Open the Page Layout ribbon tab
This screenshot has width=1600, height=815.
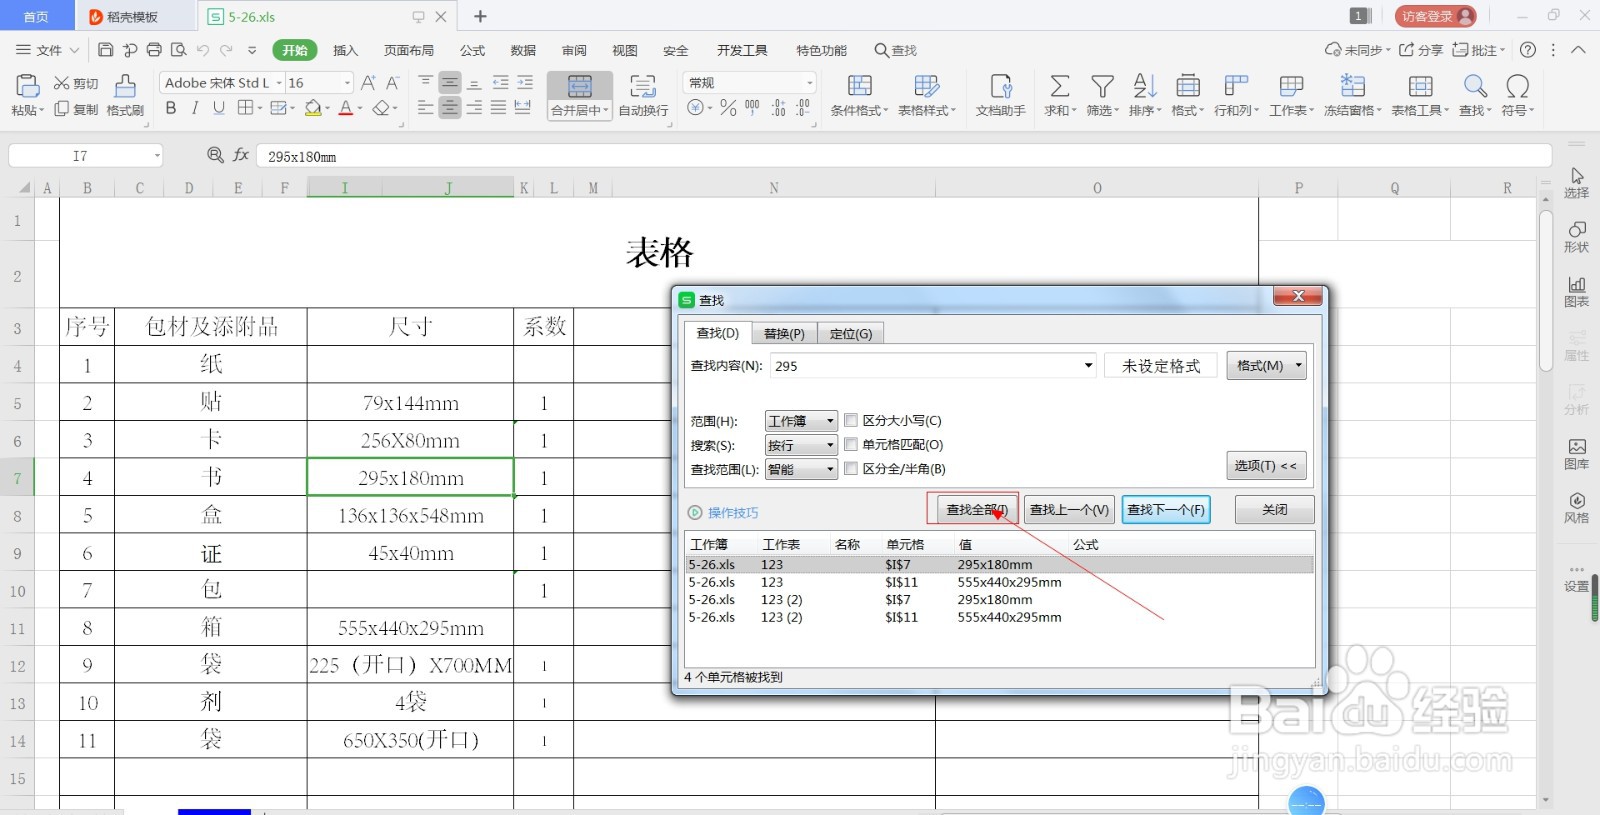click(409, 50)
